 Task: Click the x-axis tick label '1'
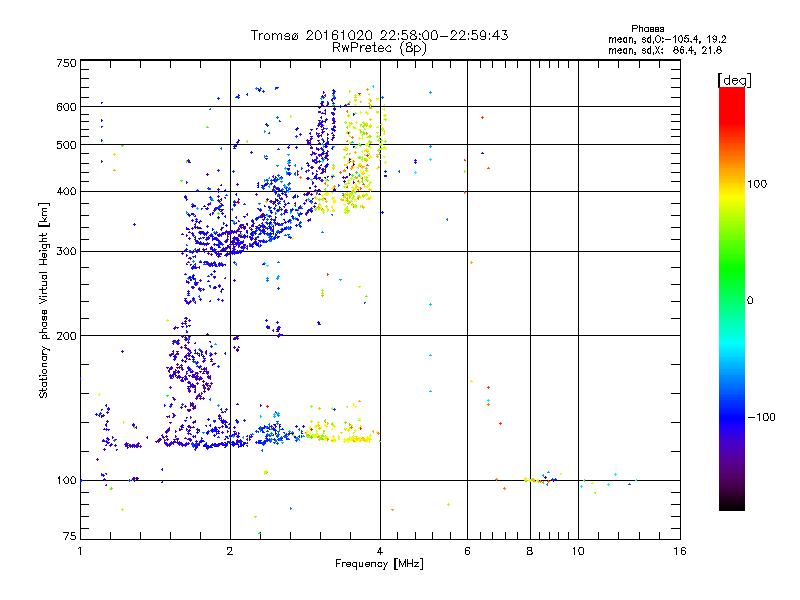click(x=80, y=551)
